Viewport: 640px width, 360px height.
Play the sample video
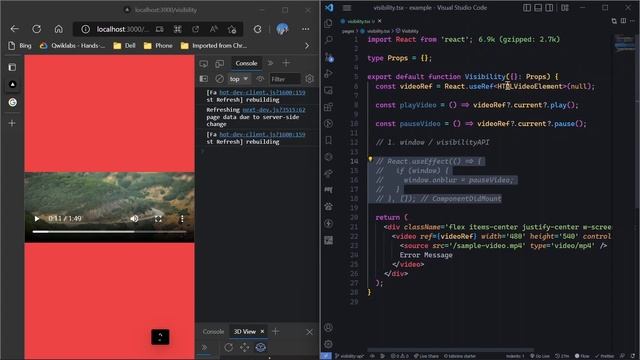[37, 219]
